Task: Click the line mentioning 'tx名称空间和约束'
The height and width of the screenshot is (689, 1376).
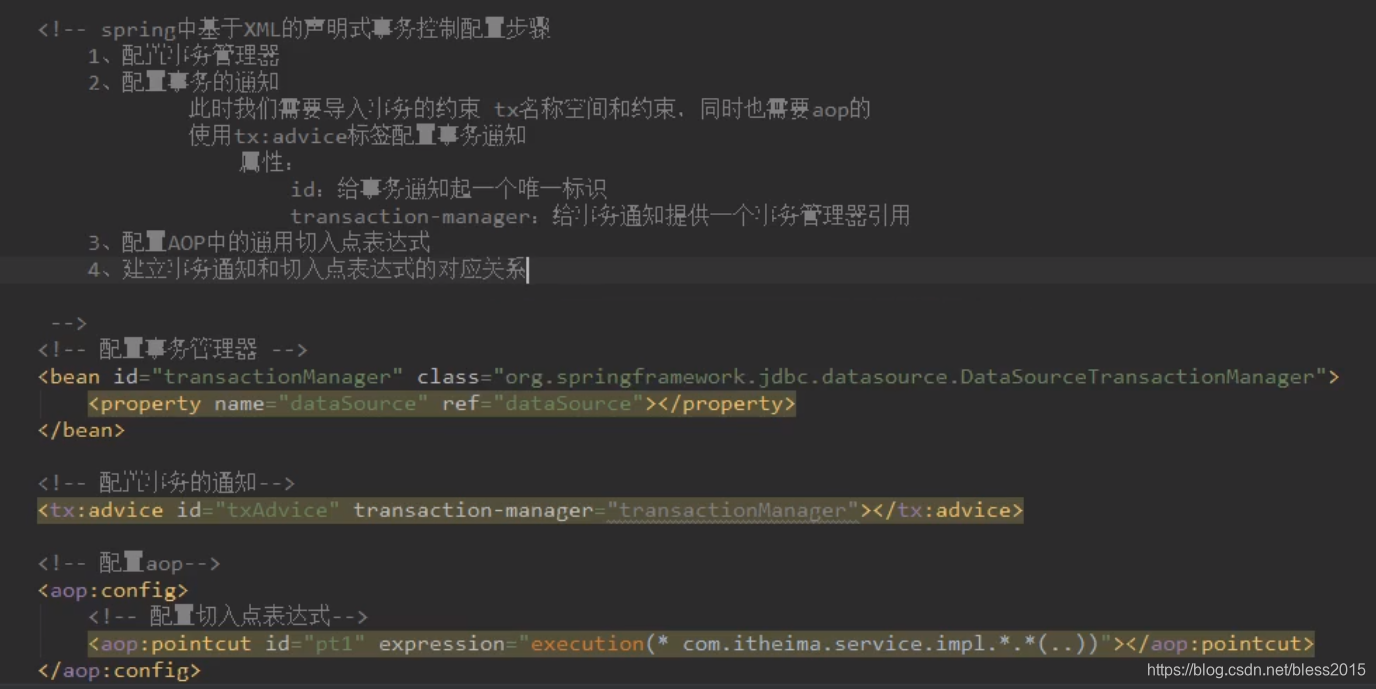Action: (x=530, y=109)
